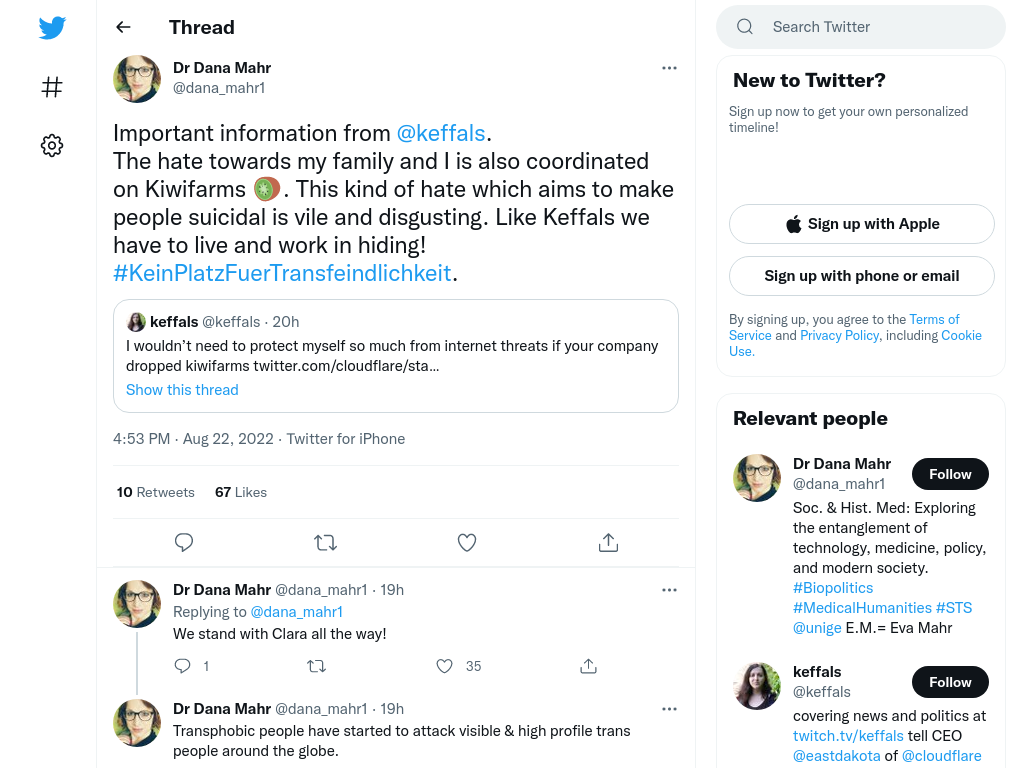The width and height of the screenshot is (1024, 768).
Task: Open more options on the Transphobic people reply
Action: pos(669,709)
